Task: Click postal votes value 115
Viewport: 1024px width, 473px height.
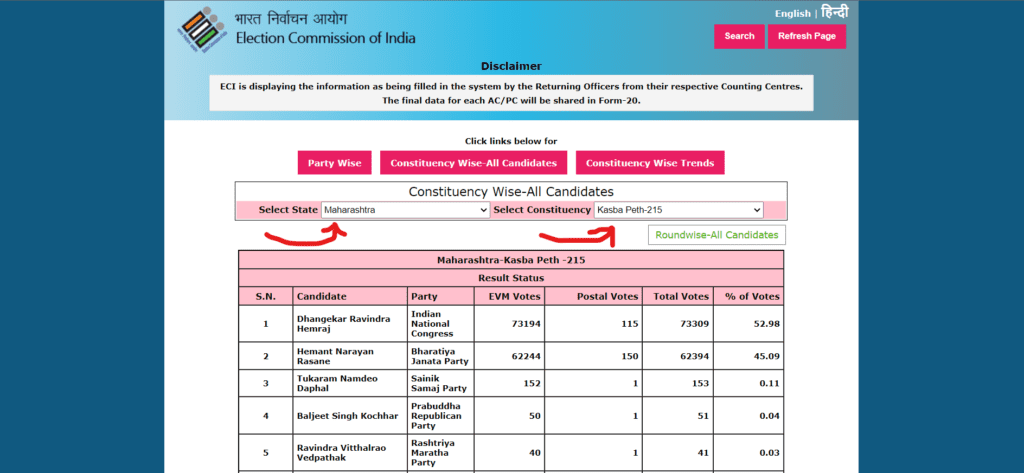Action: point(630,323)
